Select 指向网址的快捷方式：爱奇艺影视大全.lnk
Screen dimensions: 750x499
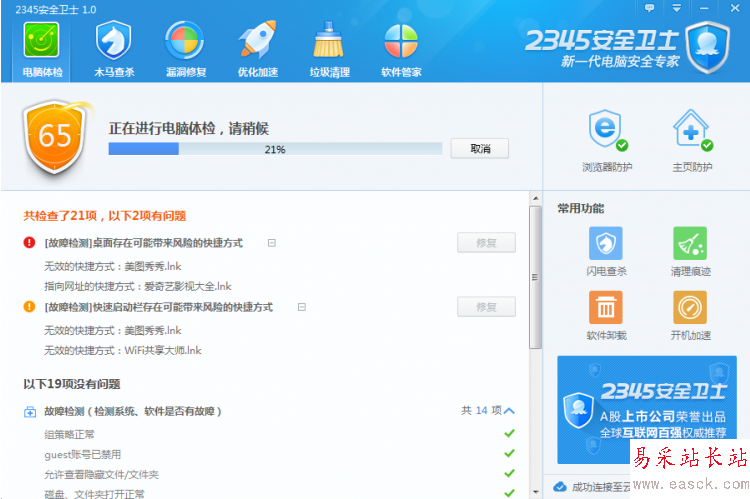138,287
